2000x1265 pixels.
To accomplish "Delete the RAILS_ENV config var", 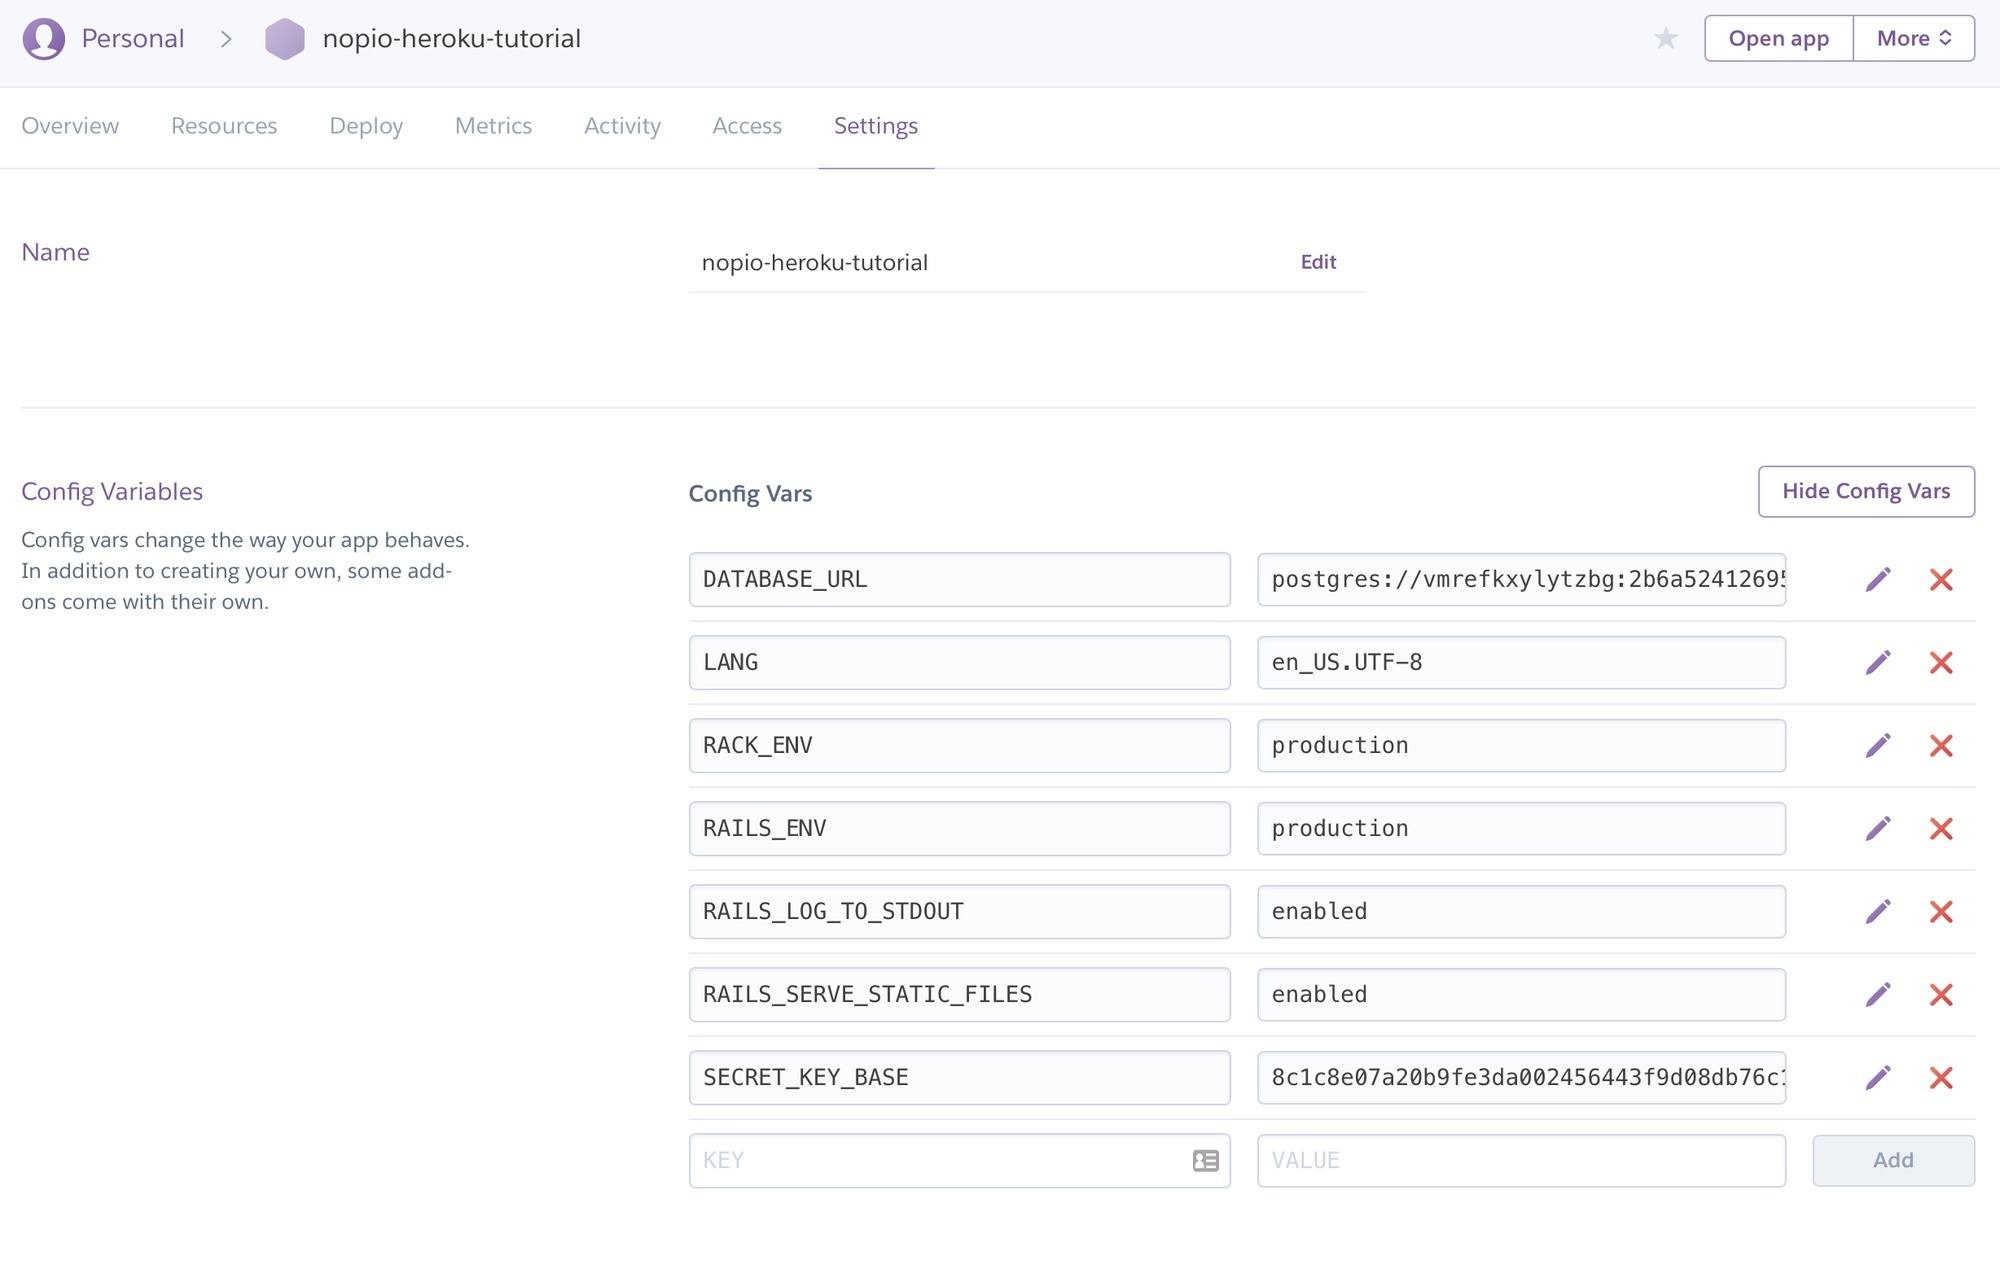I will 1941,828.
